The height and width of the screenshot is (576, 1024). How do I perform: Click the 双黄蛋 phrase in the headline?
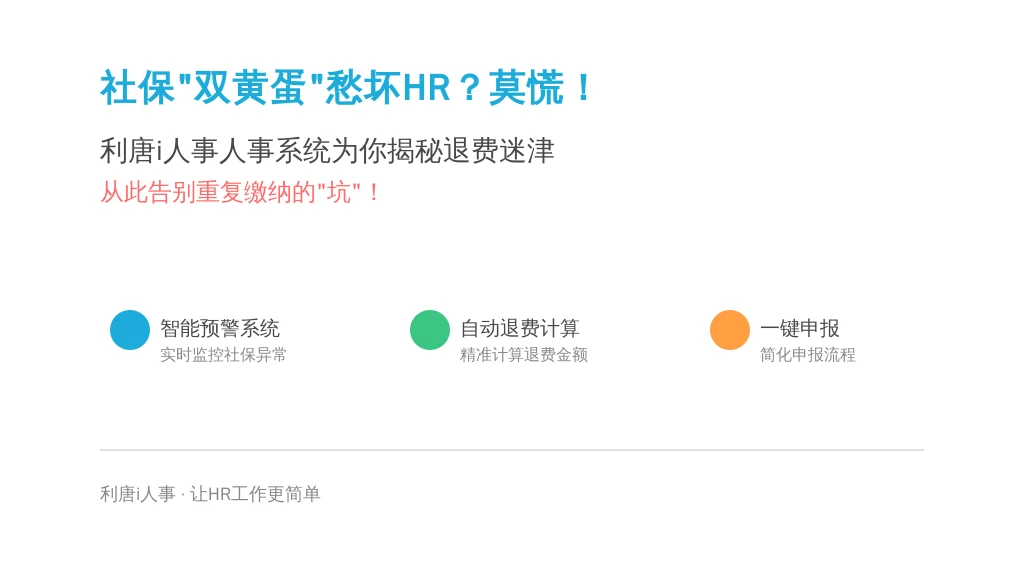[250, 87]
